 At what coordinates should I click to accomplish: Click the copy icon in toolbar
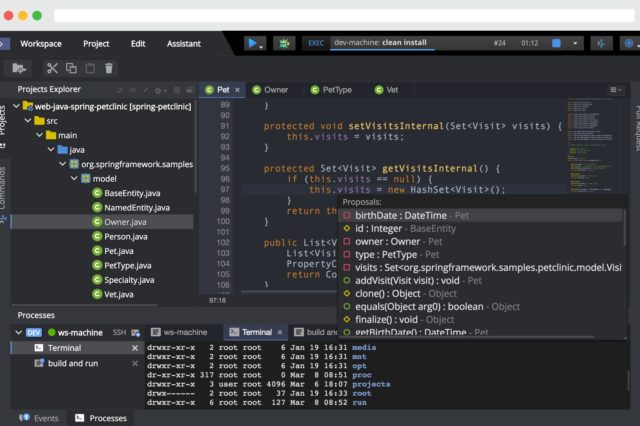point(71,68)
